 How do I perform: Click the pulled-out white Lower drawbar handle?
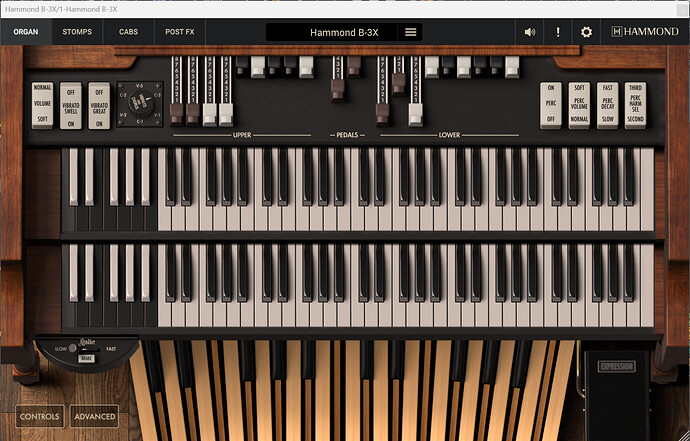pyautogui.click(x=415, y=114)
